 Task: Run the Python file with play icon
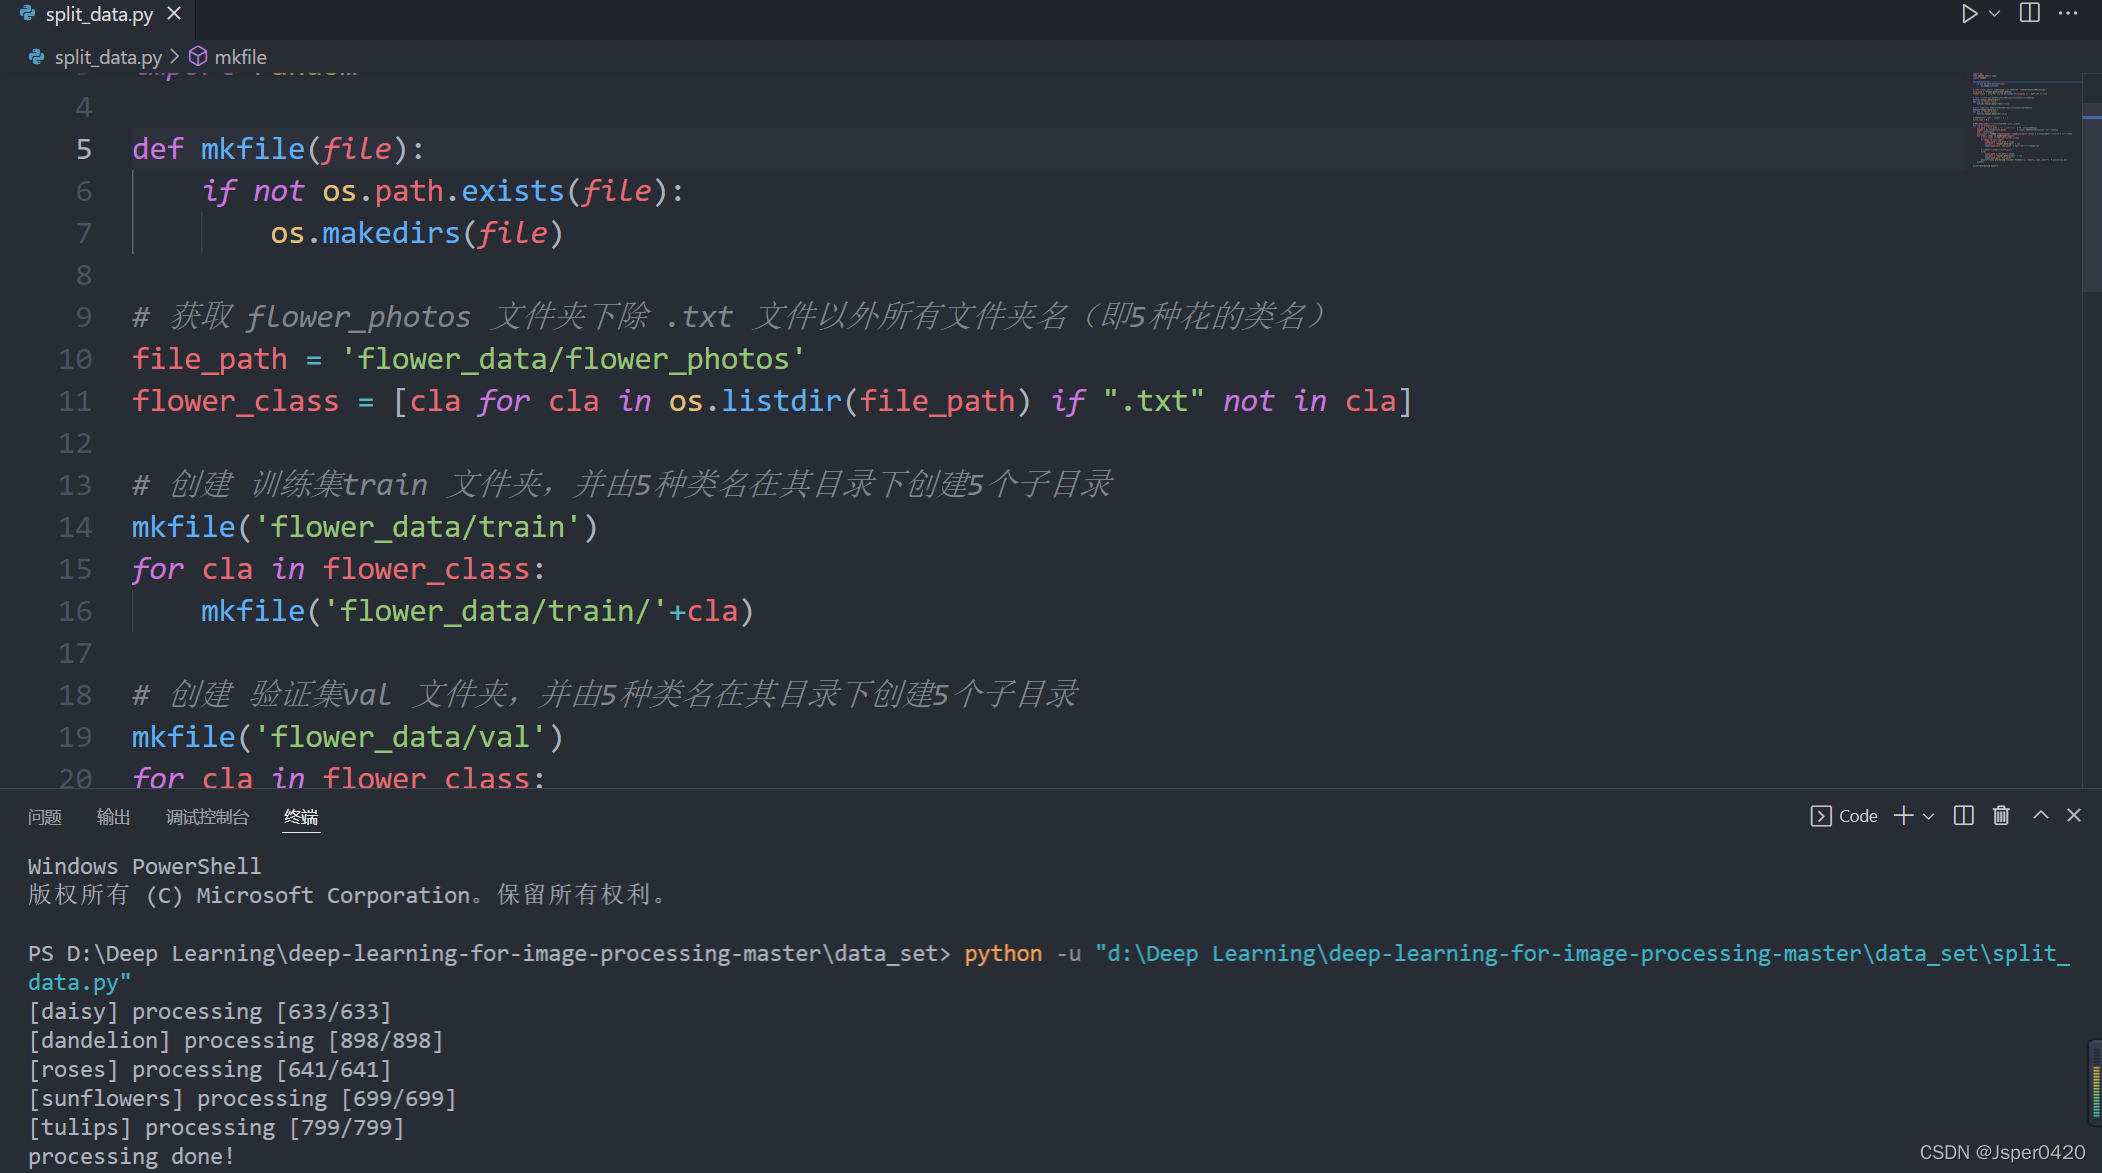point(1968,13)
